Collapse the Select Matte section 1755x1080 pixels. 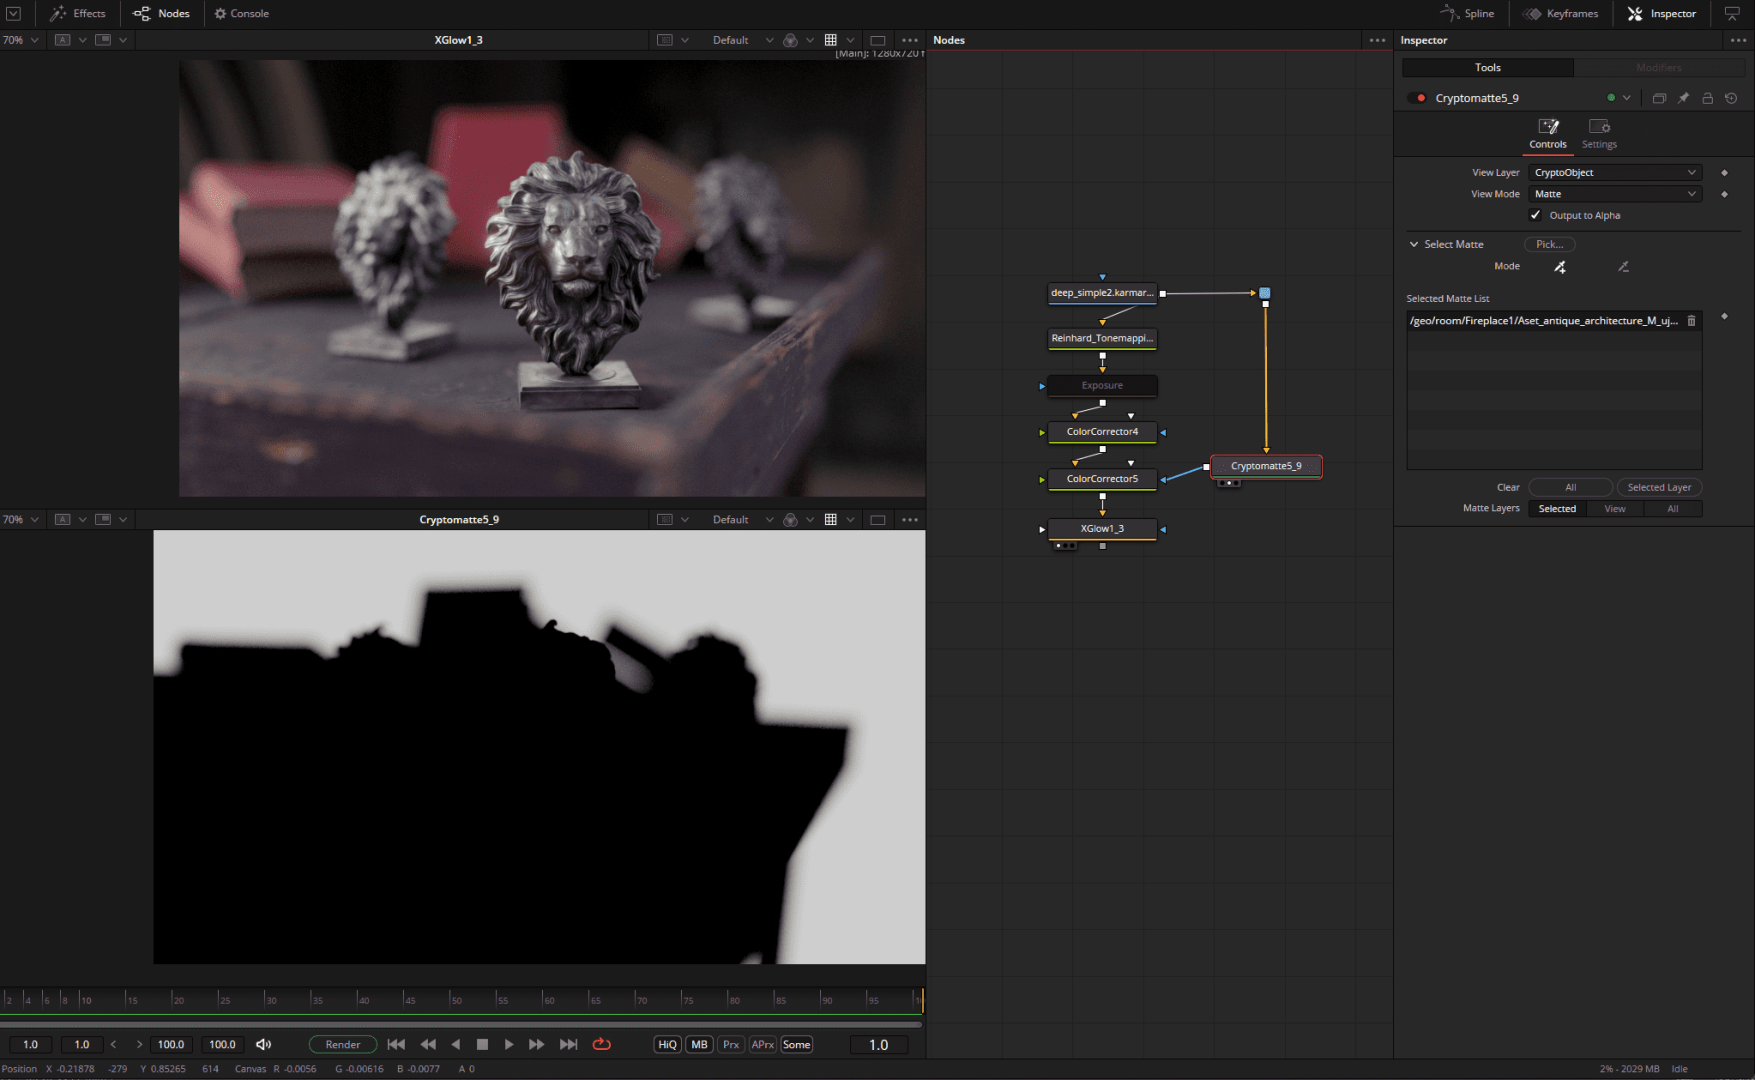1413,244
